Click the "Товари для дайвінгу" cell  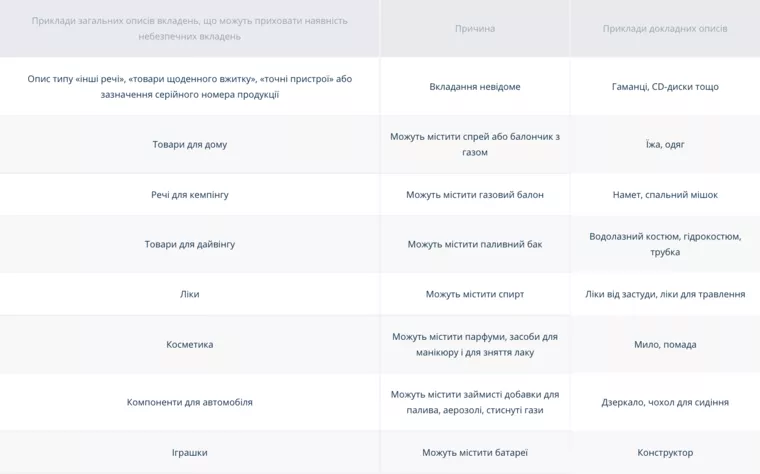click(x=190, y=244)
